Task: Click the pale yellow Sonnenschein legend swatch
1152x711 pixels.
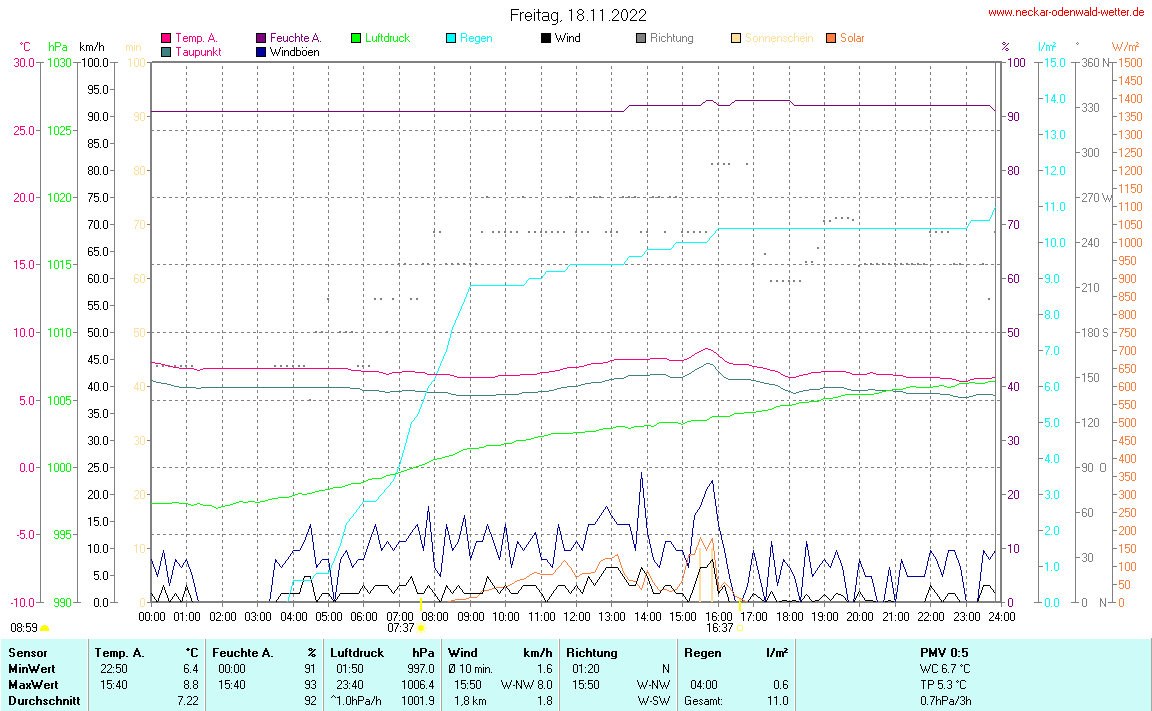Action: pyautogui.click(x=736, y=38)
